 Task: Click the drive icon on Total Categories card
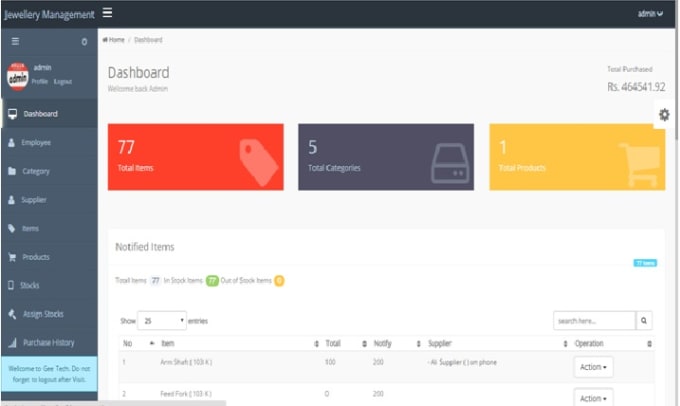450,163
